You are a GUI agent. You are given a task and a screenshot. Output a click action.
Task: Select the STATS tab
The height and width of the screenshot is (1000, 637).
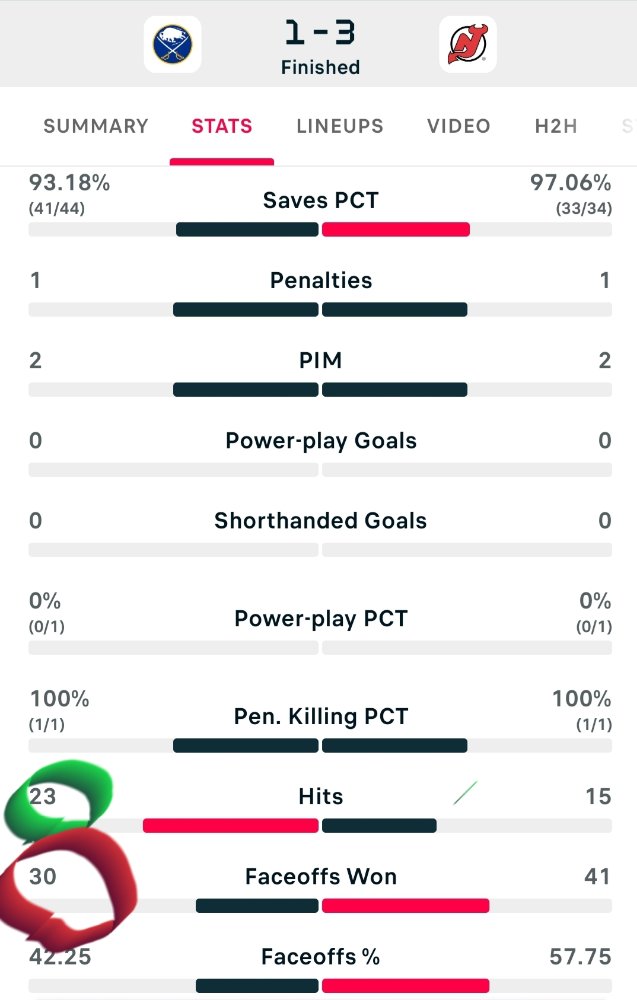tap(222, 126)
